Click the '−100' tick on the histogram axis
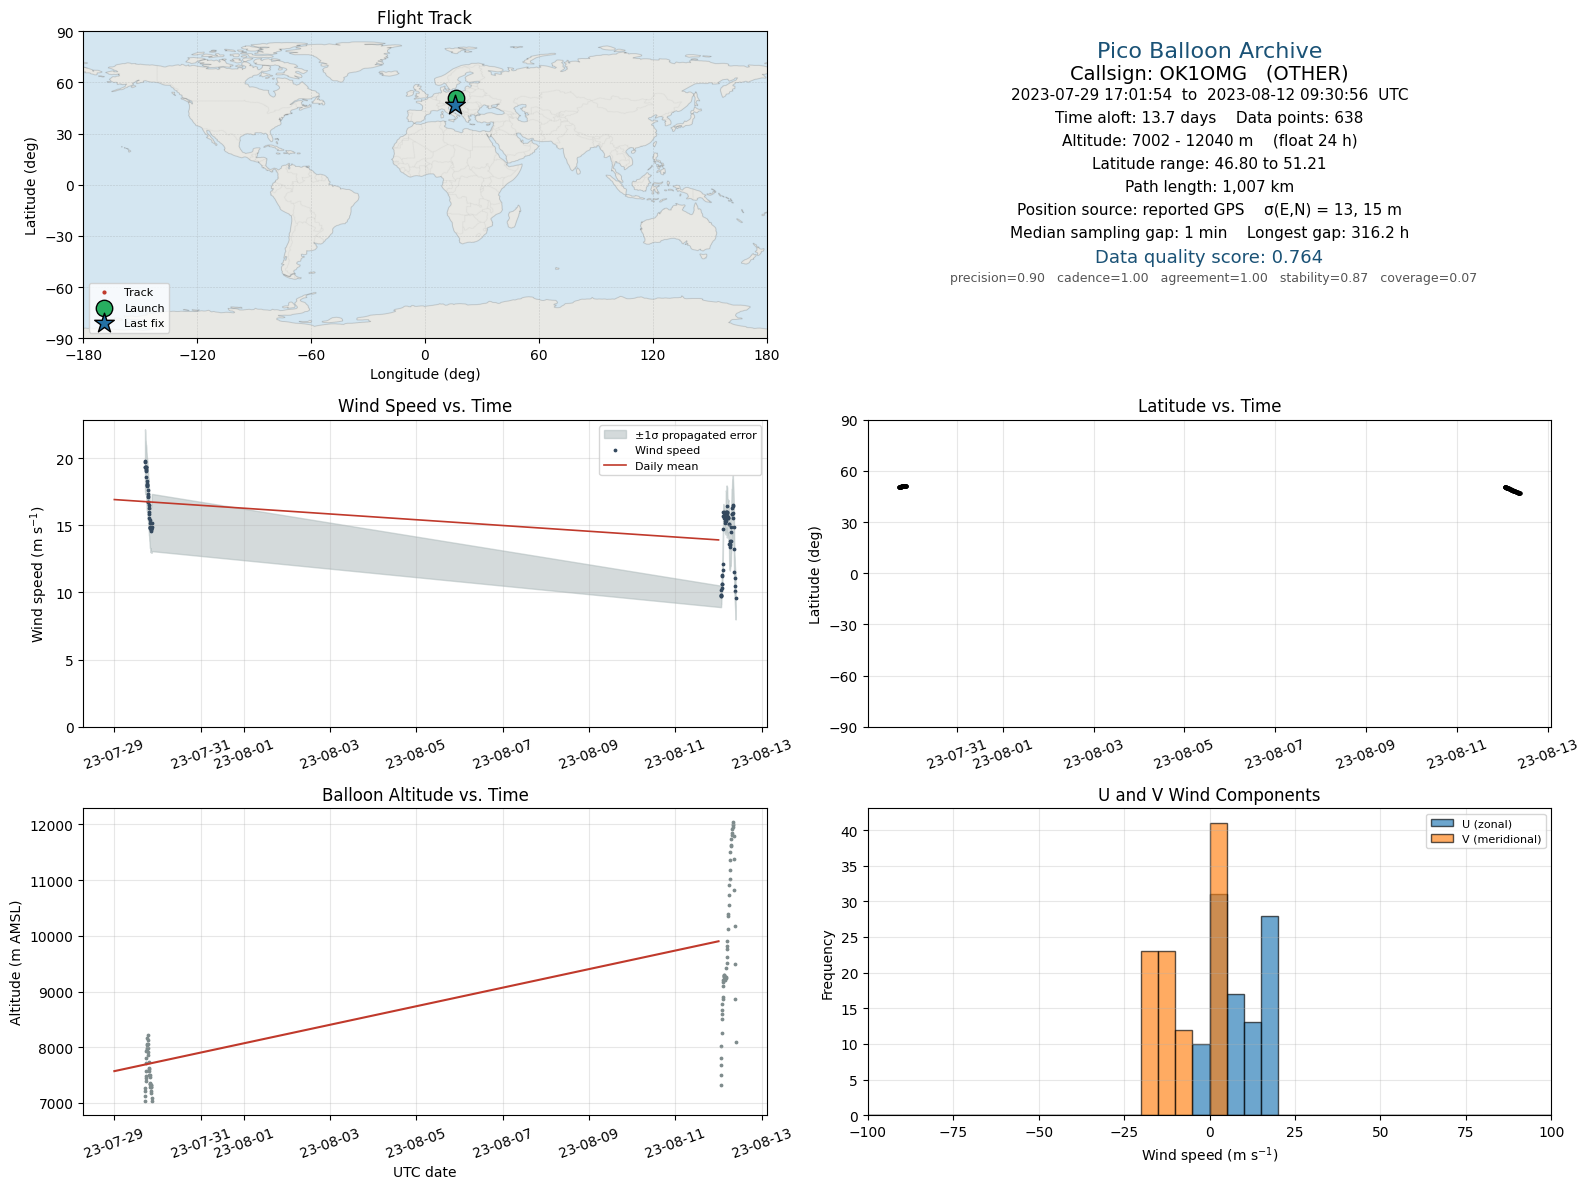This screenshot has width=1589, height=1189. (868, 1132)
